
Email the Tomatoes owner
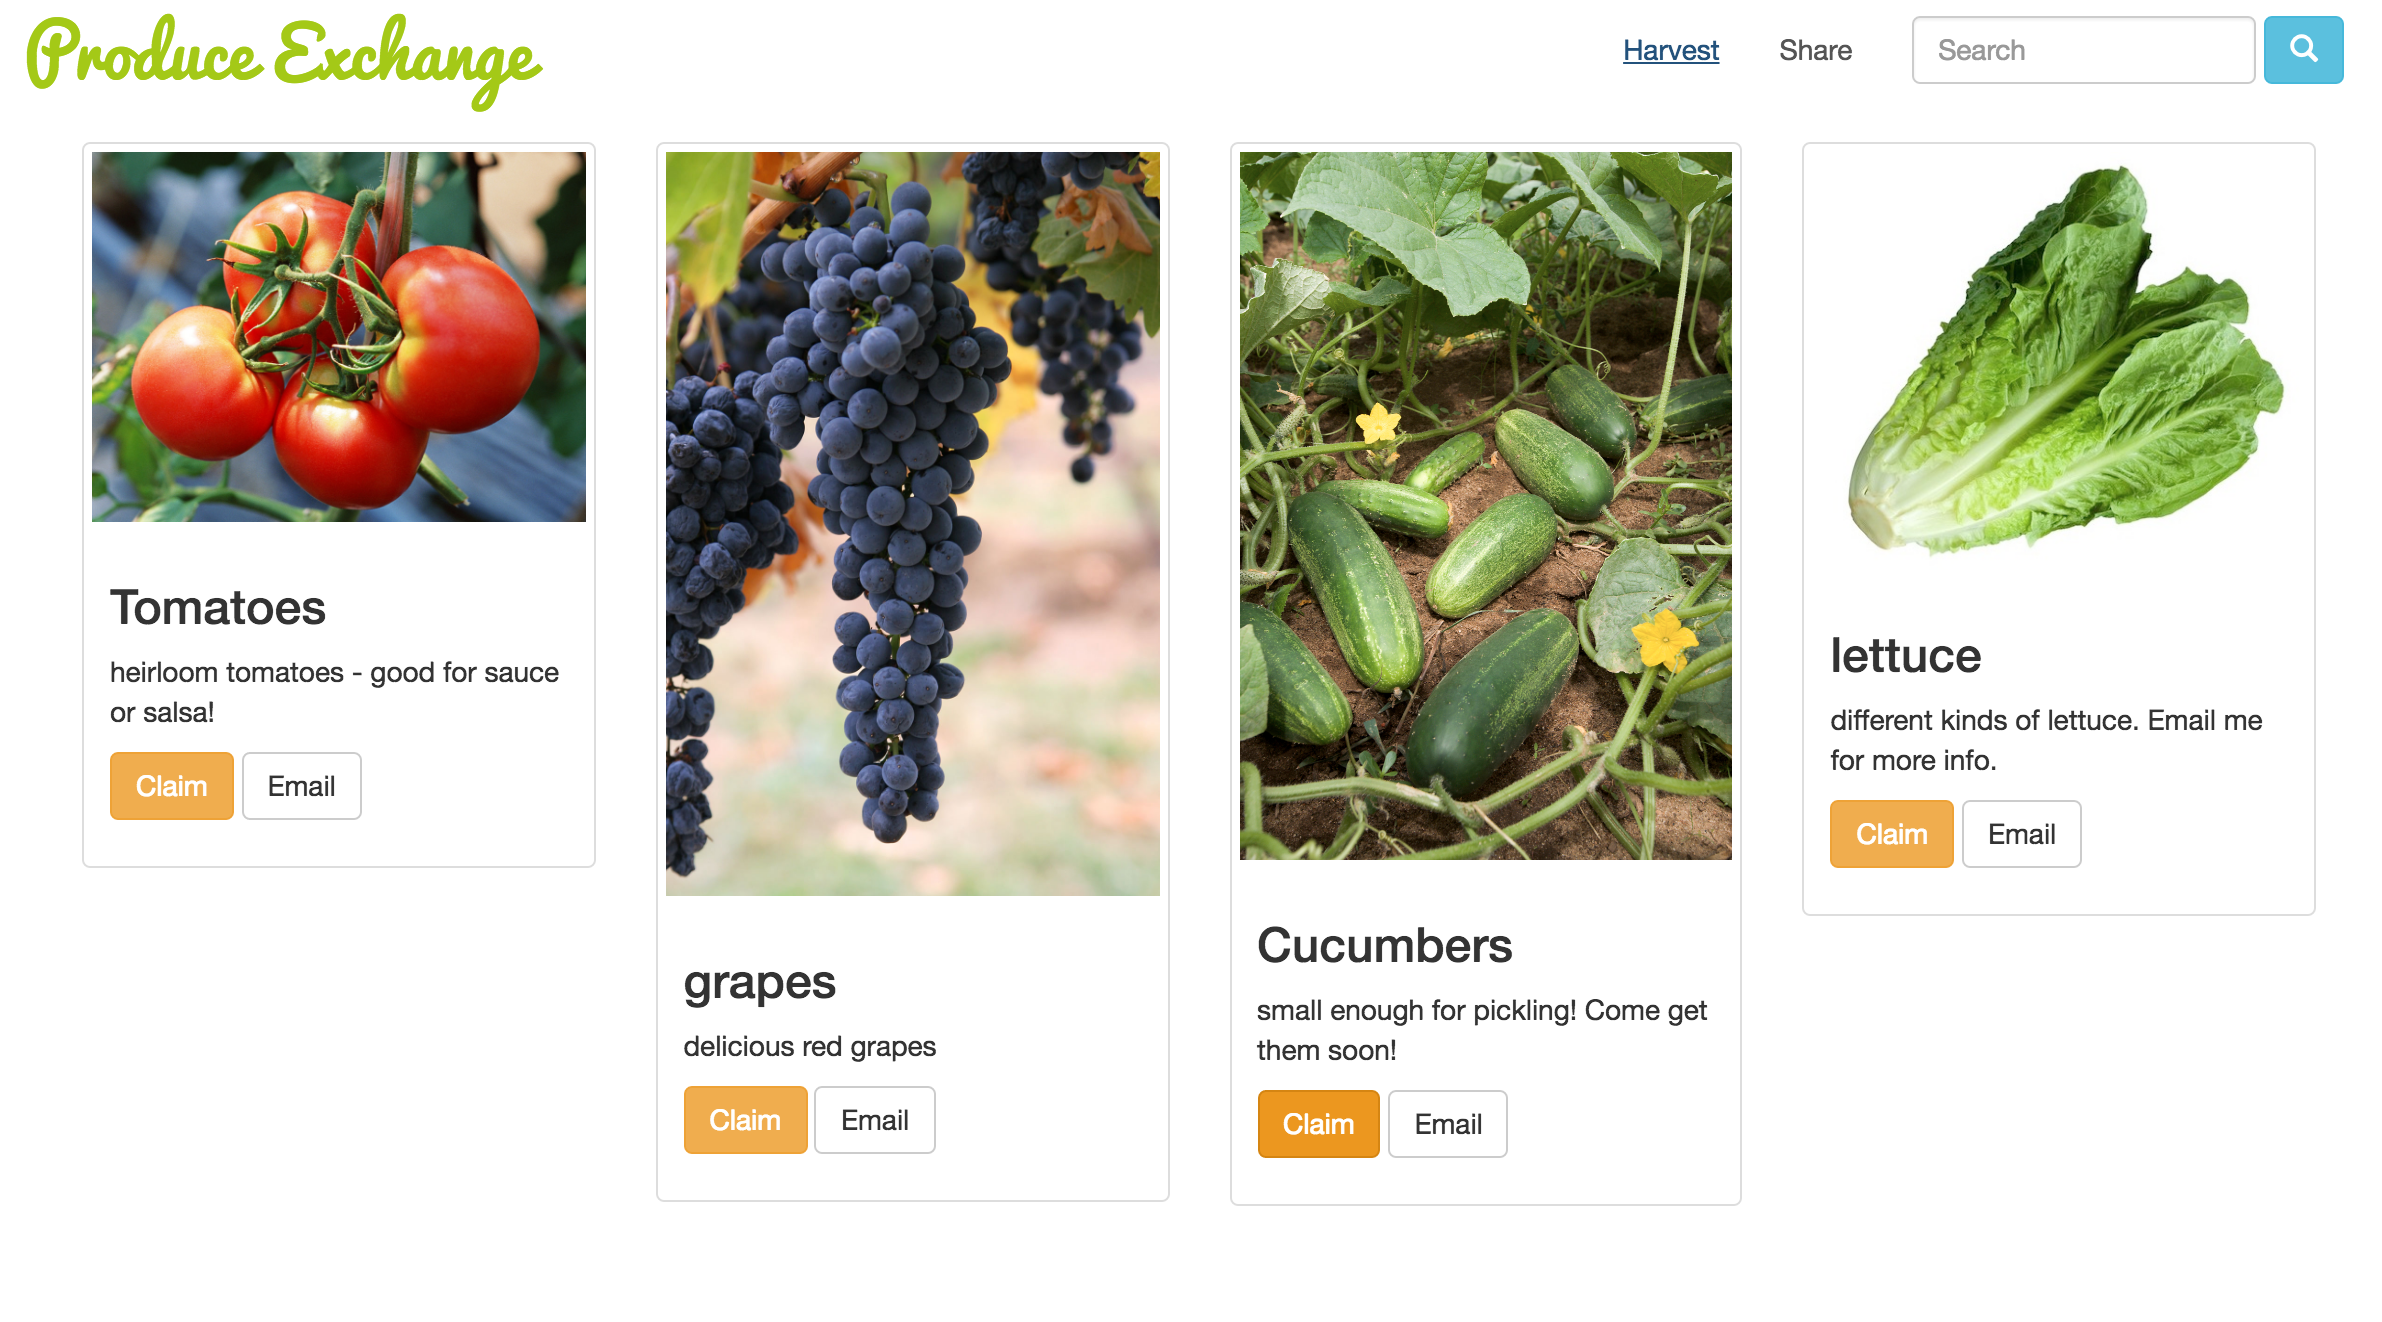301,786
